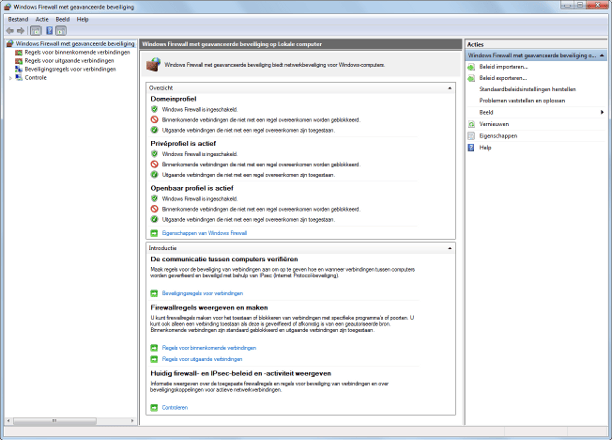Select Regels voor binnenkomende verbindingen in tree
The width and height of the screenshot is (612, 440).
(77, 52)
